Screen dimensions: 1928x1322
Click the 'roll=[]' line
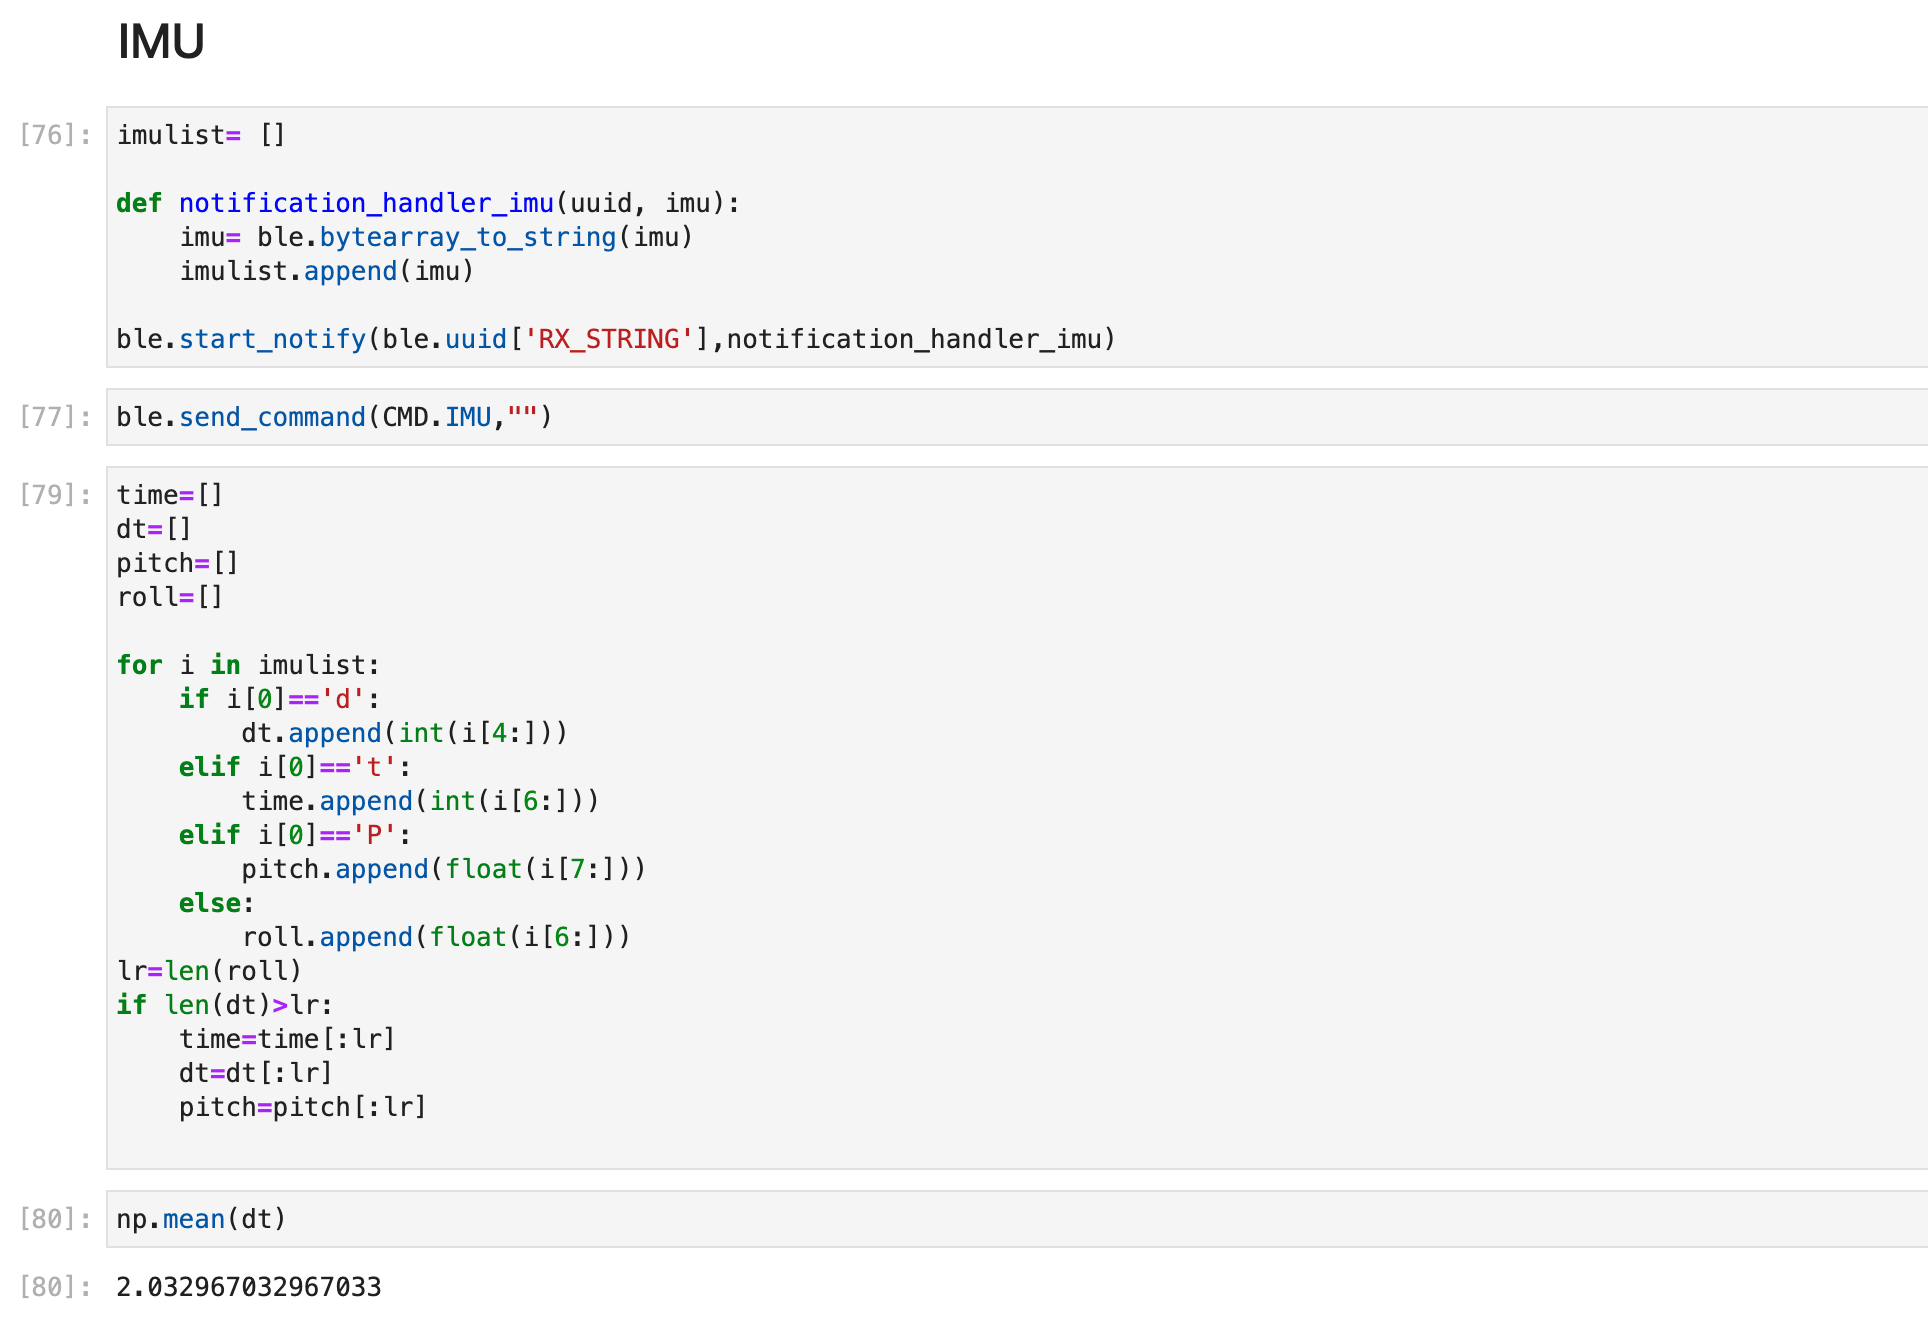click(170, 597)
